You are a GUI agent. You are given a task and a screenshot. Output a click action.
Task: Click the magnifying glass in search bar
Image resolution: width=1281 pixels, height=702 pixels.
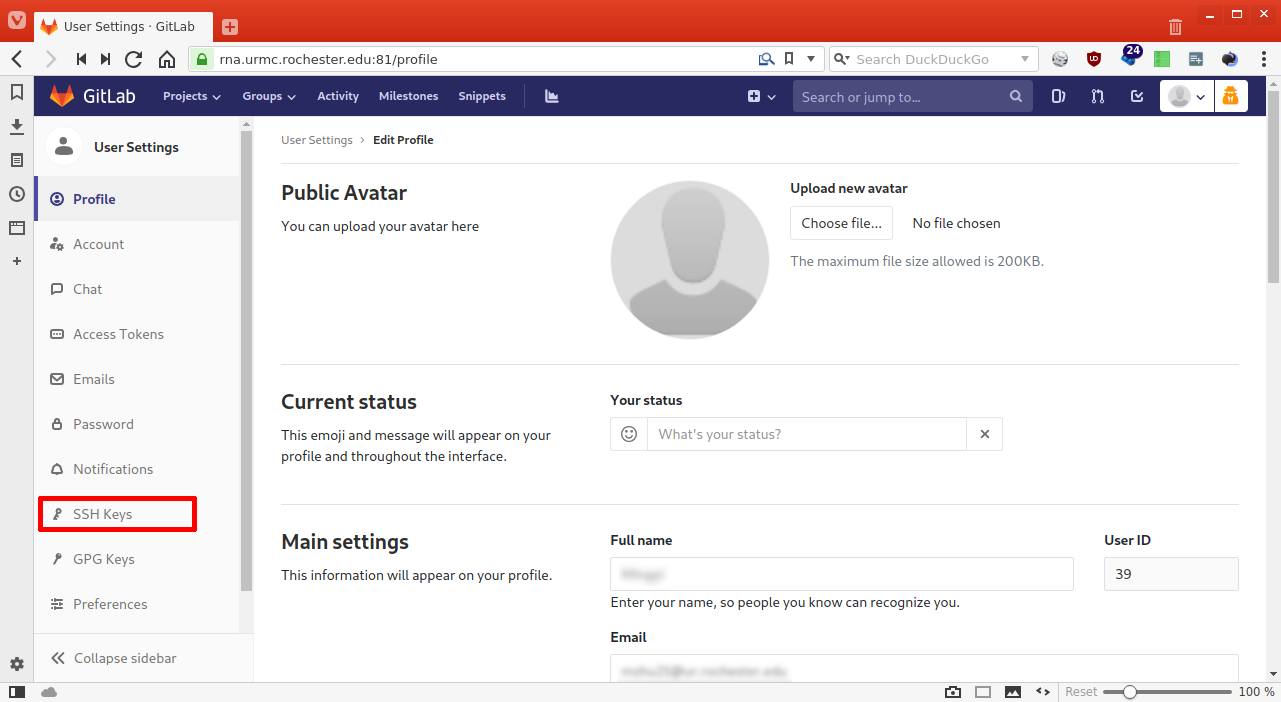click(1015, 96)
